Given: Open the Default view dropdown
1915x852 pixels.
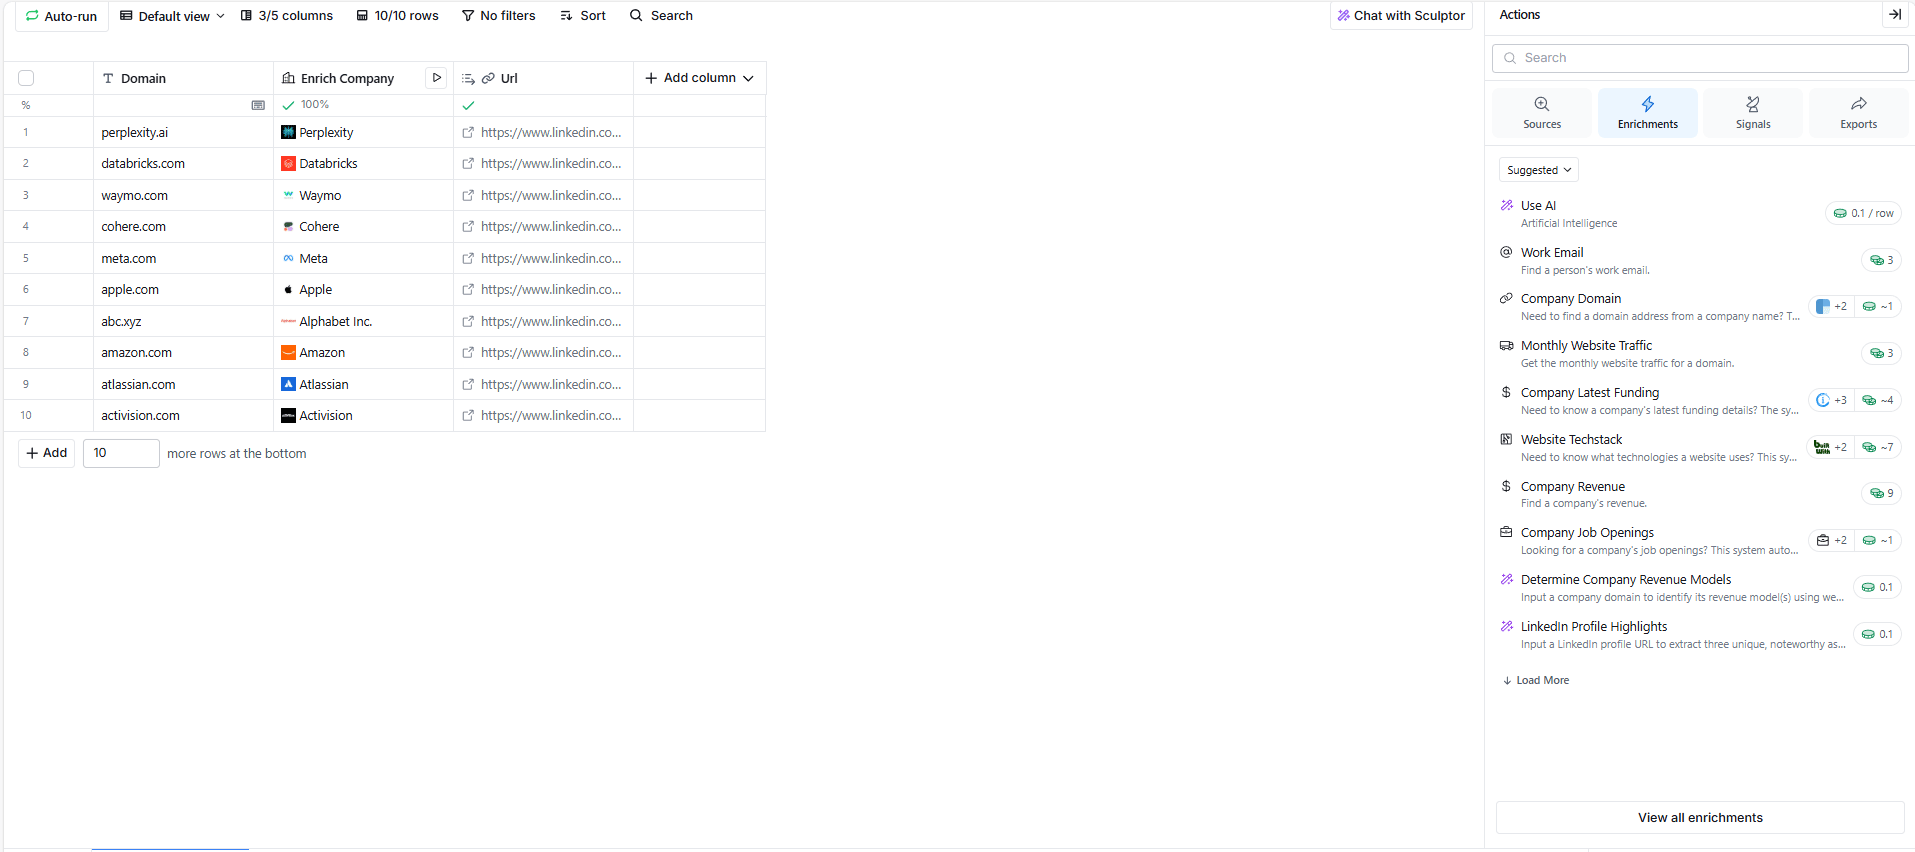Looking at the screenshot, I should [172, 16].
